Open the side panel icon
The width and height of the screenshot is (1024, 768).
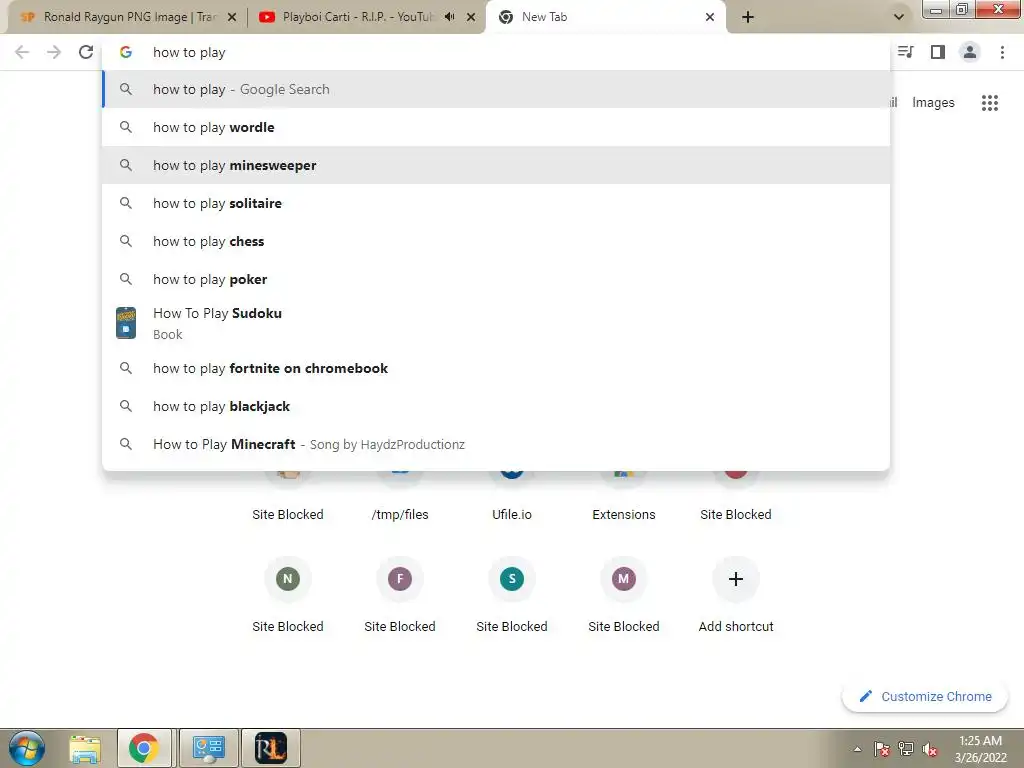(x=938, y=52)
